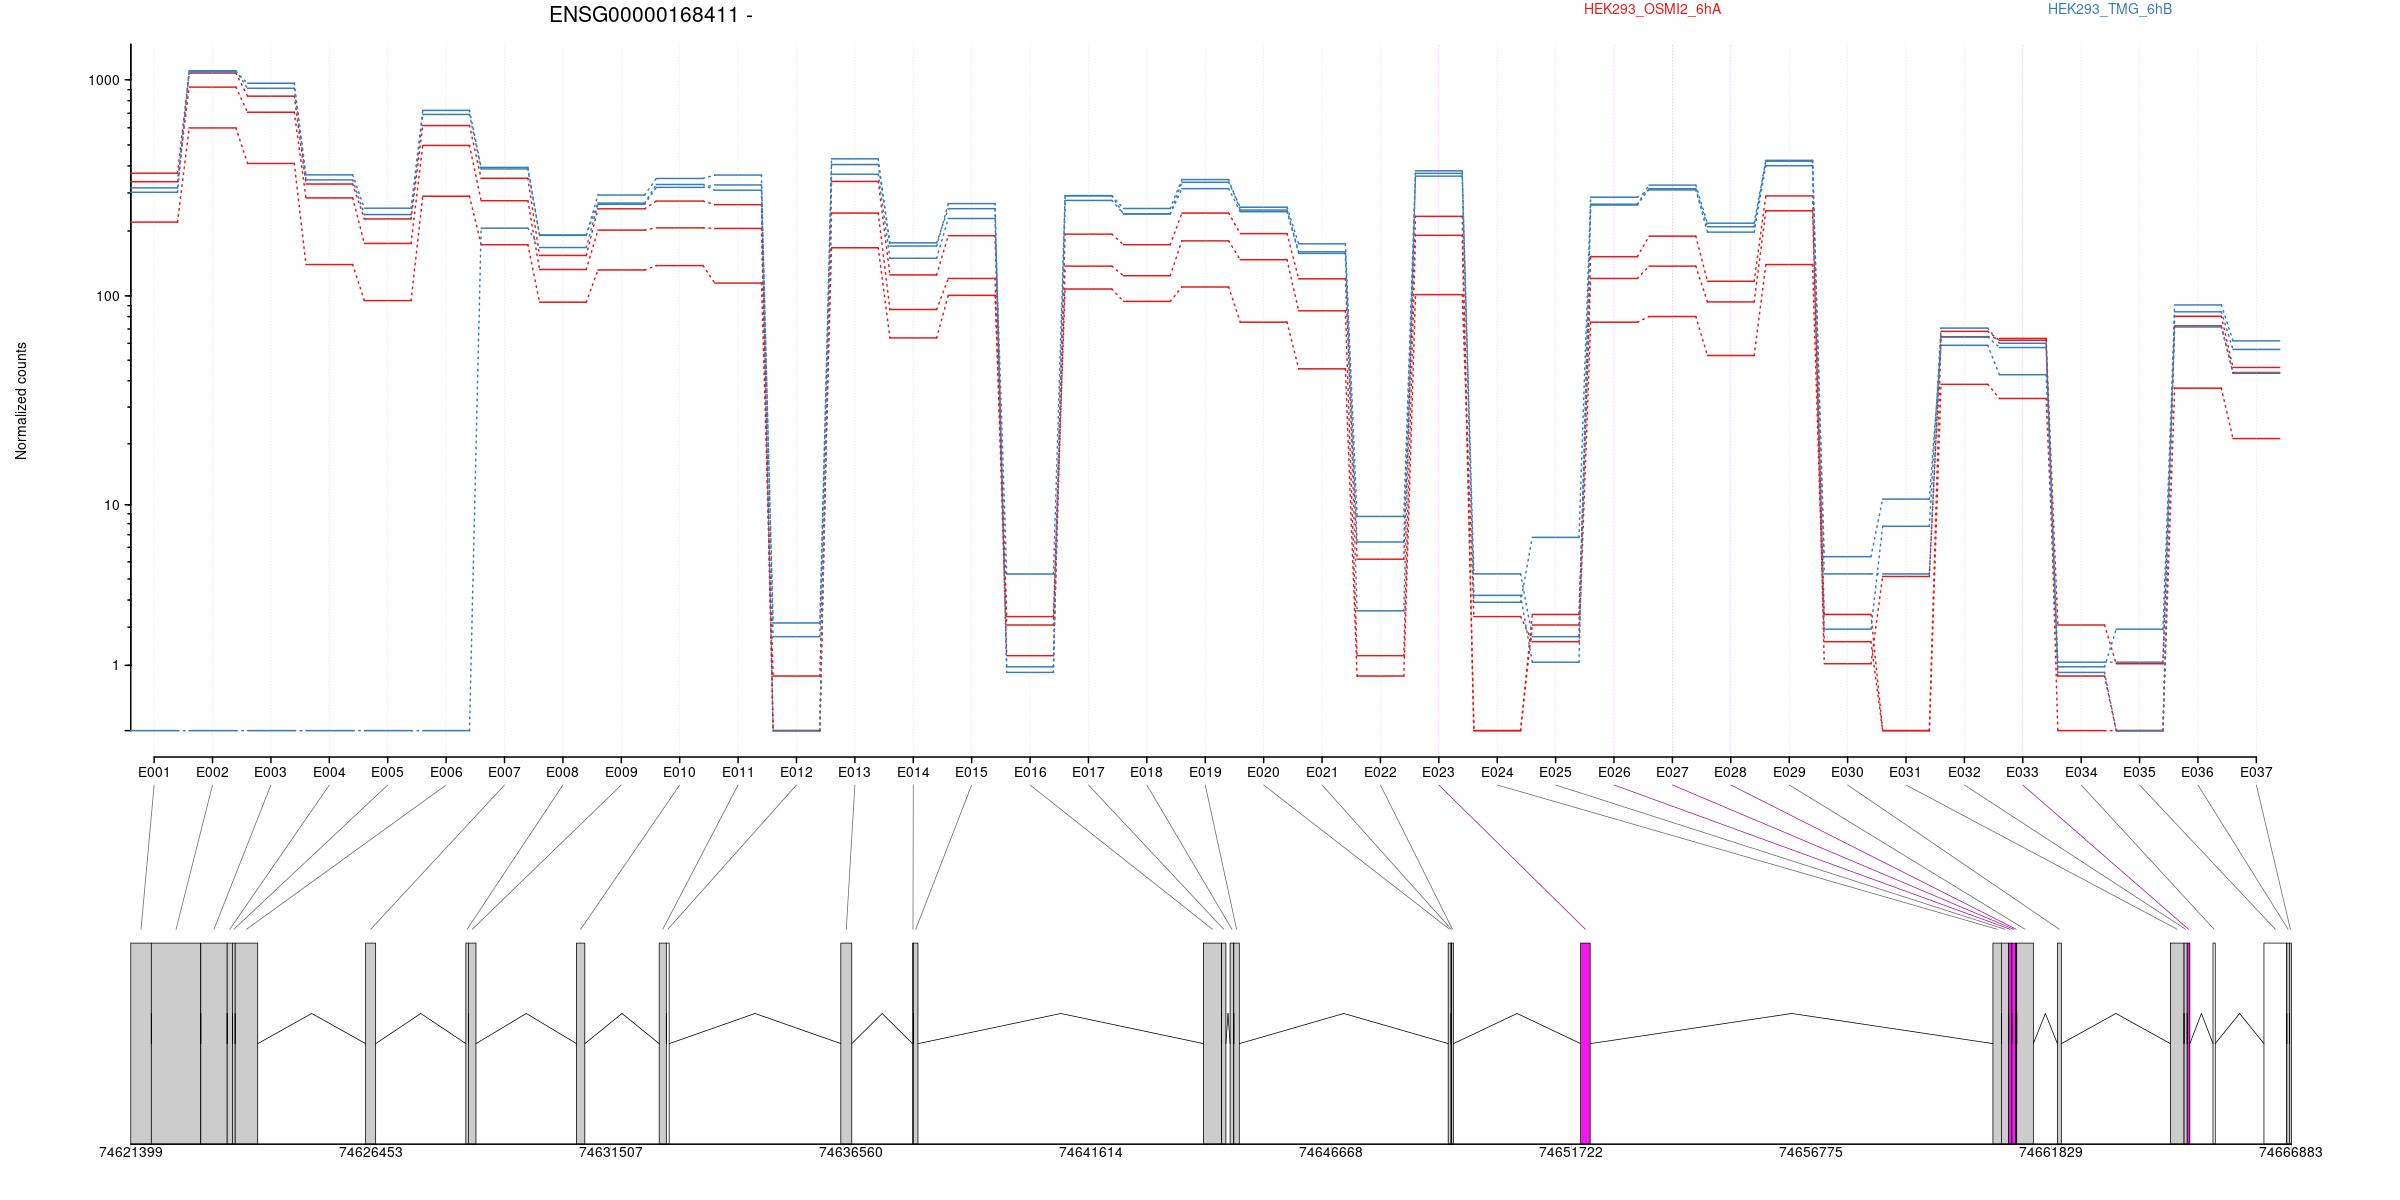The width and height of the screenshot is (2400, 1200).
Task: Click the Normalized counts axis label
Action: pos(21,401)
